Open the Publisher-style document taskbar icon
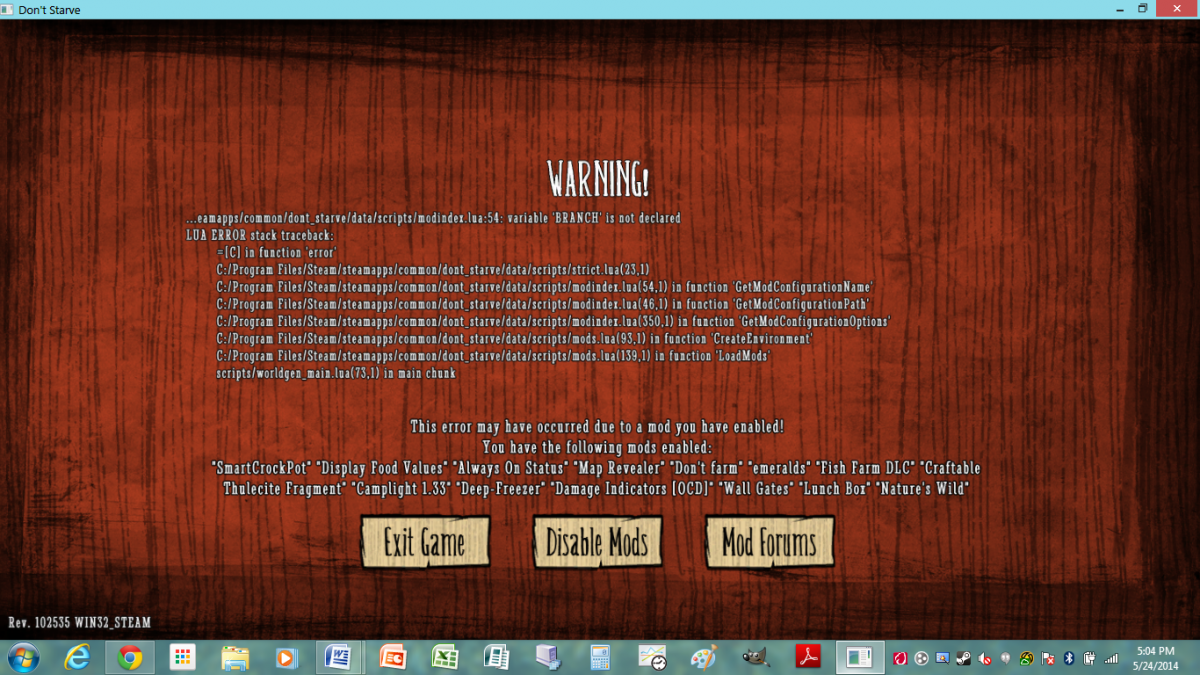 click(496, 658)
